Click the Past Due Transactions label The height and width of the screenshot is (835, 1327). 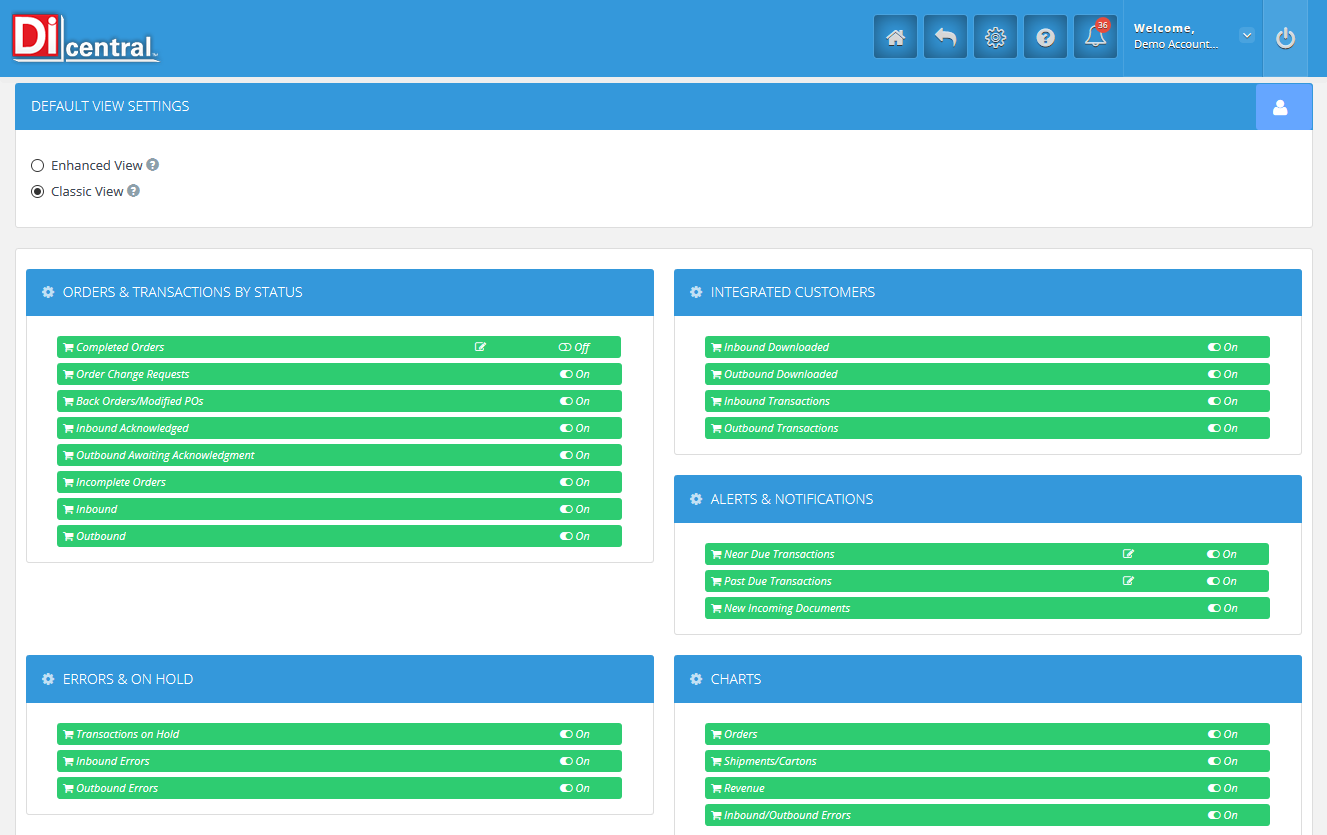[x=778, y=581]
